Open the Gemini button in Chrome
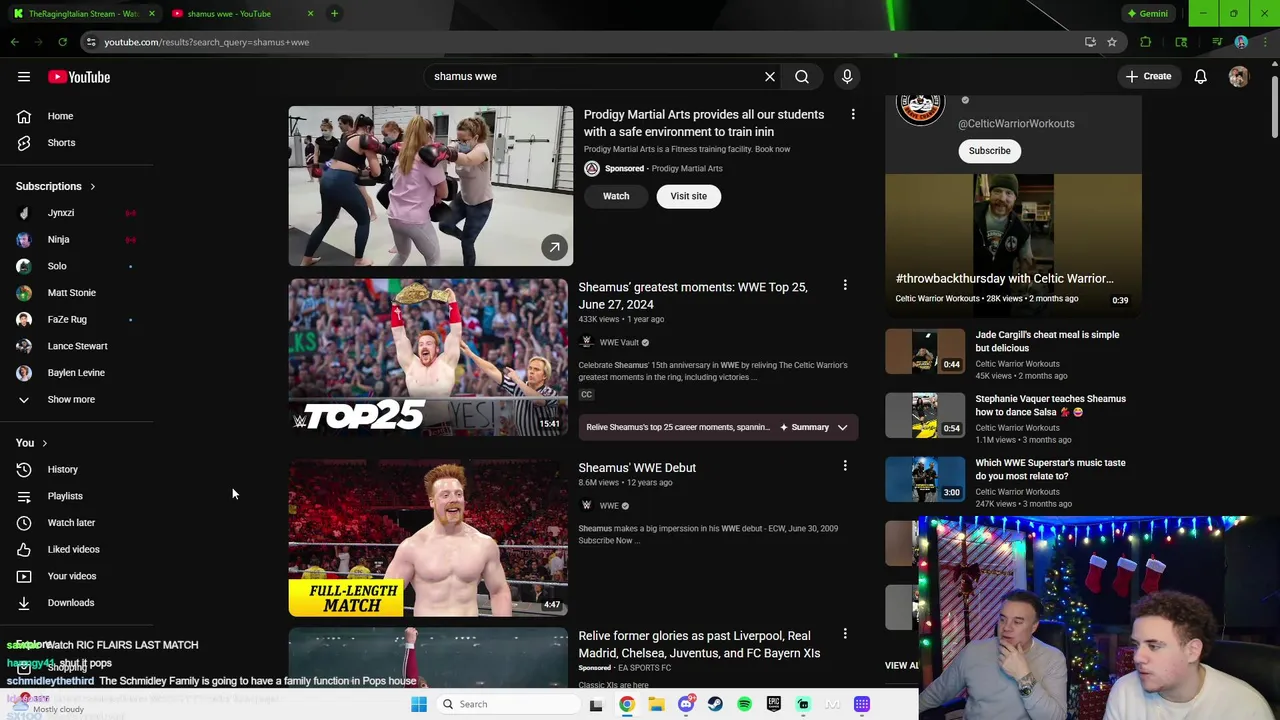Image resolution: width=1280 pixels, height=720 pixels. 1147,14
